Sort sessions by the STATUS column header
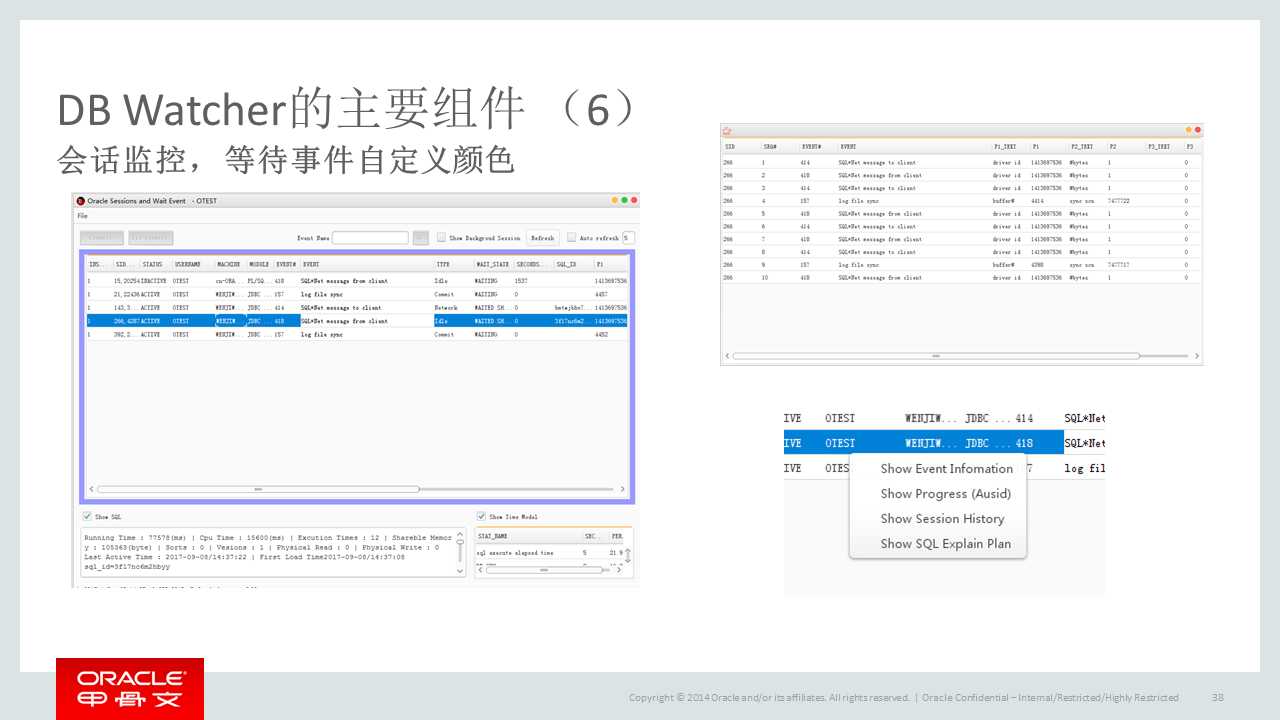This screenshot has width=1280, height=720. (x=155, y=264)
